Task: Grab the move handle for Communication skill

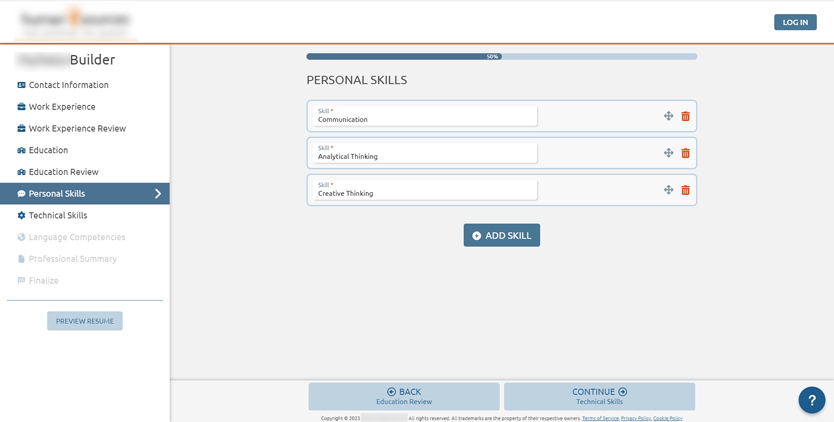Action: point(668,116)
